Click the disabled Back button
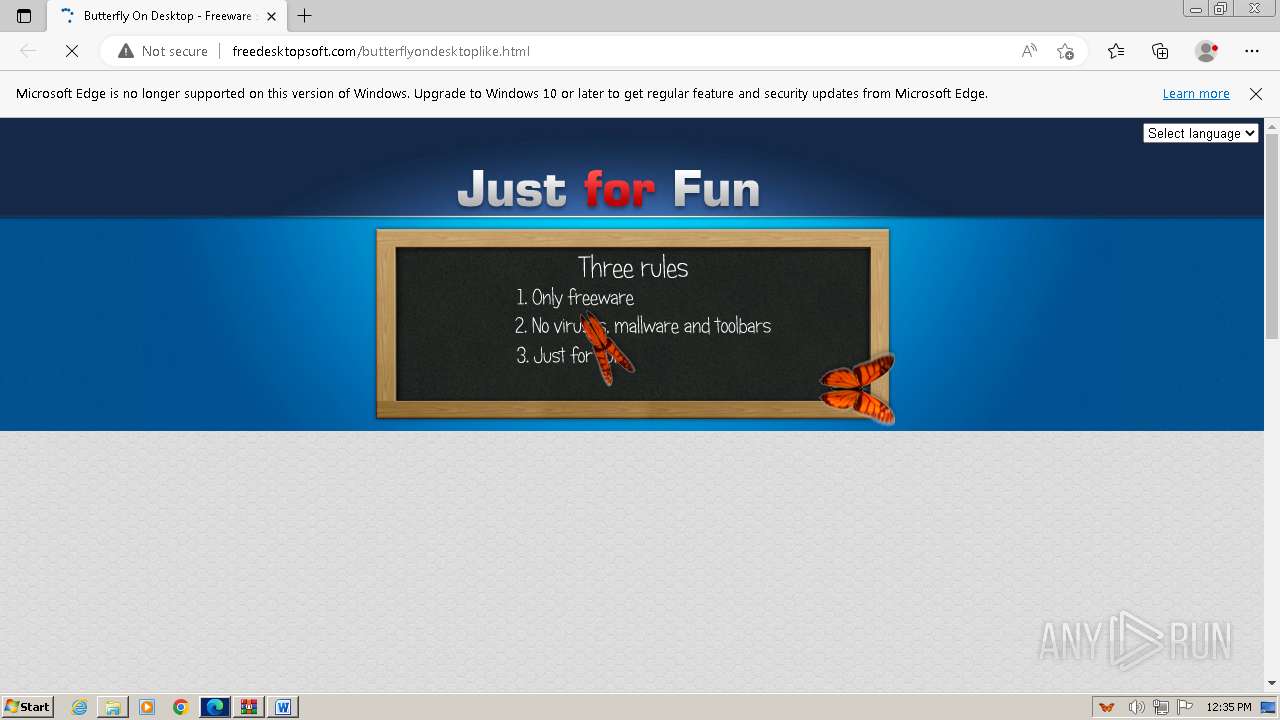Screen dimensions: 1280x720 click(x=28, y=51)
